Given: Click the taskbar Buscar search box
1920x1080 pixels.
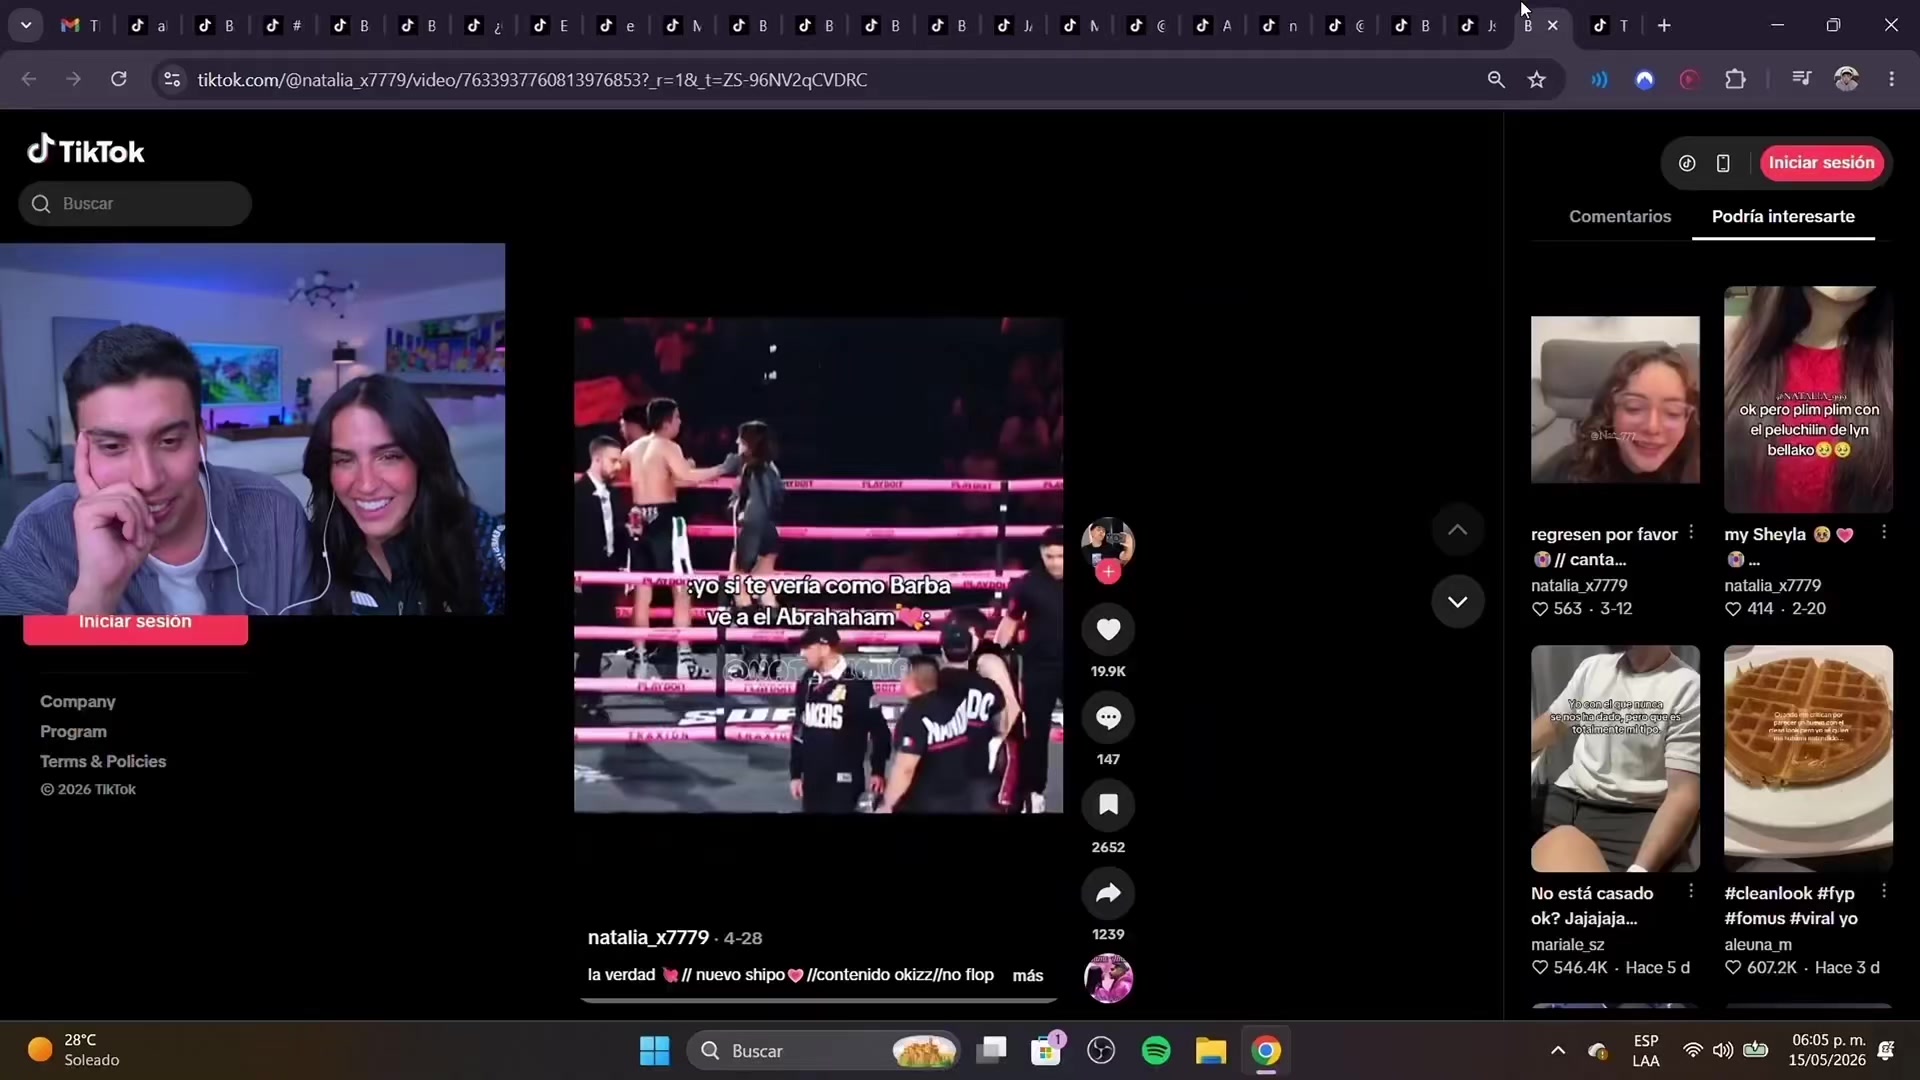Looking at the screenshot, I should 823,1051.
